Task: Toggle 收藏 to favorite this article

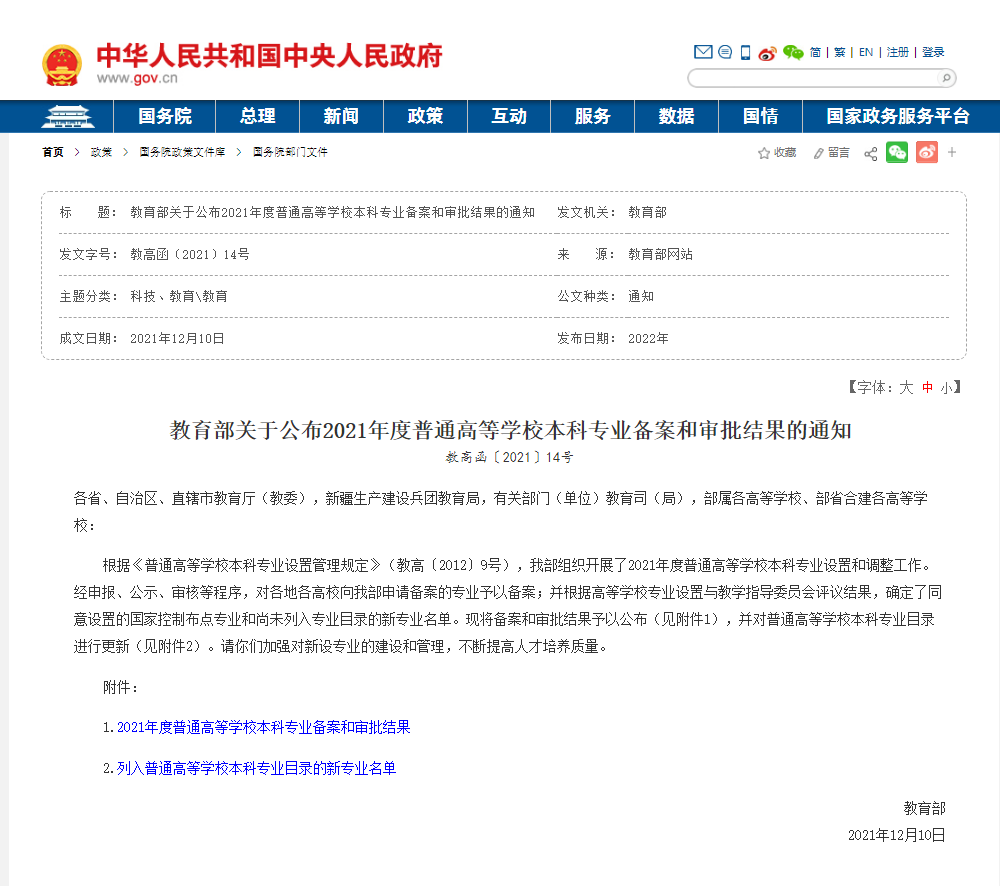Action: tap(778, 152)
